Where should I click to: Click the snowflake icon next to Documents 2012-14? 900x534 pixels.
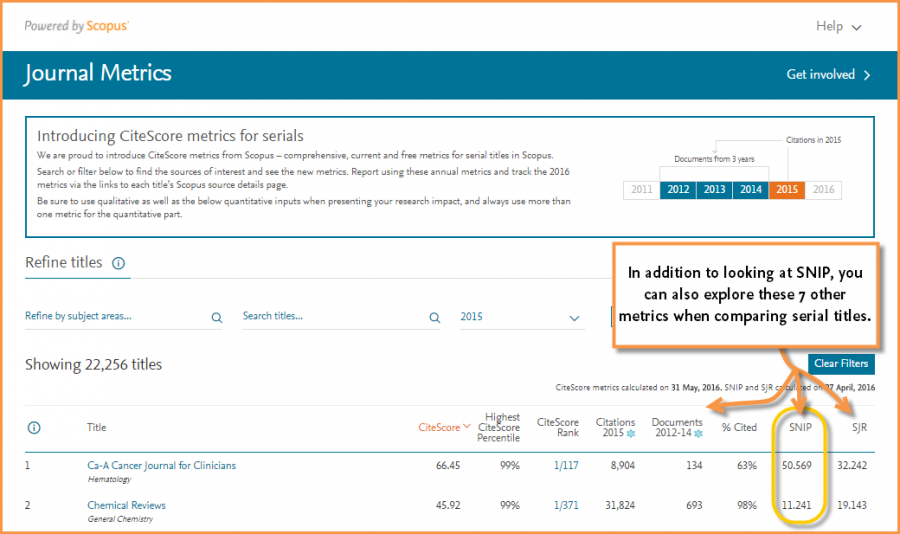point(698,434)
